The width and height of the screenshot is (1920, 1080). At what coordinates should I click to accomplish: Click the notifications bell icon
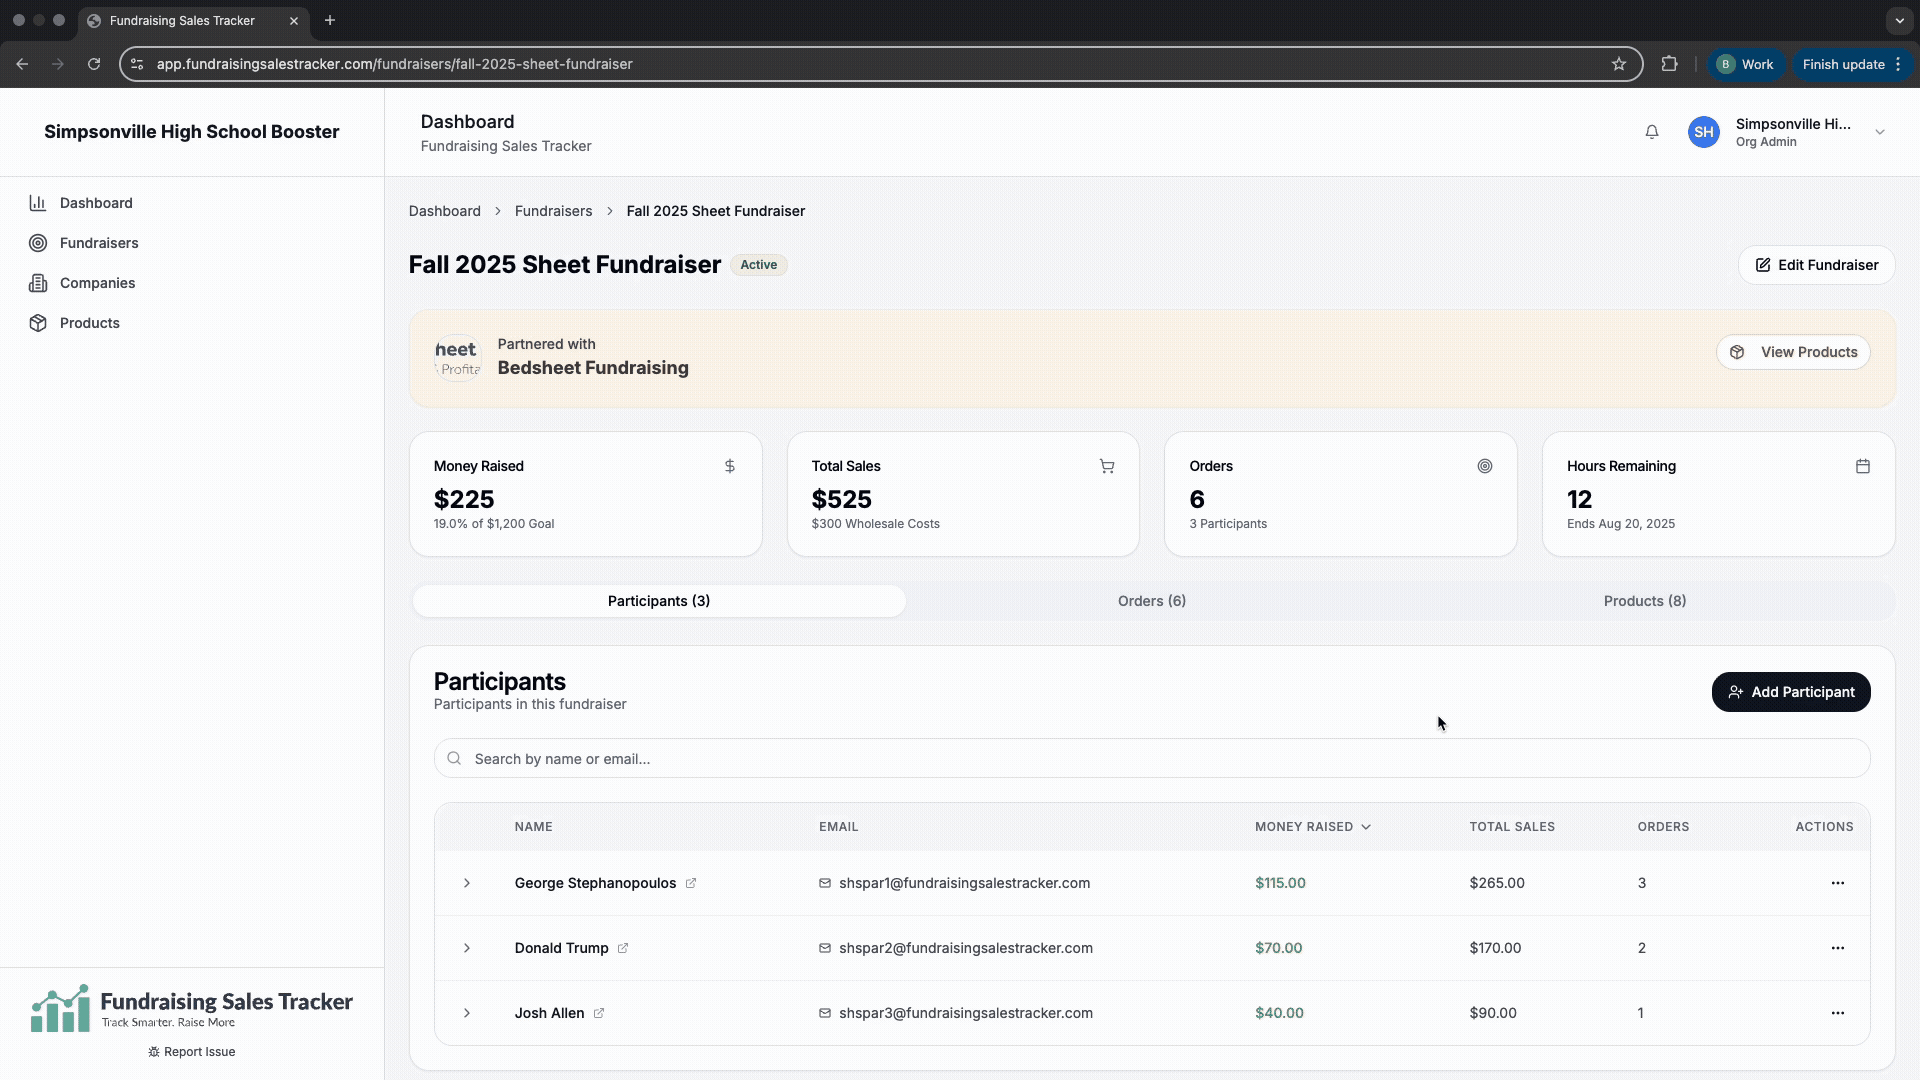click(x=1652, y=132)
